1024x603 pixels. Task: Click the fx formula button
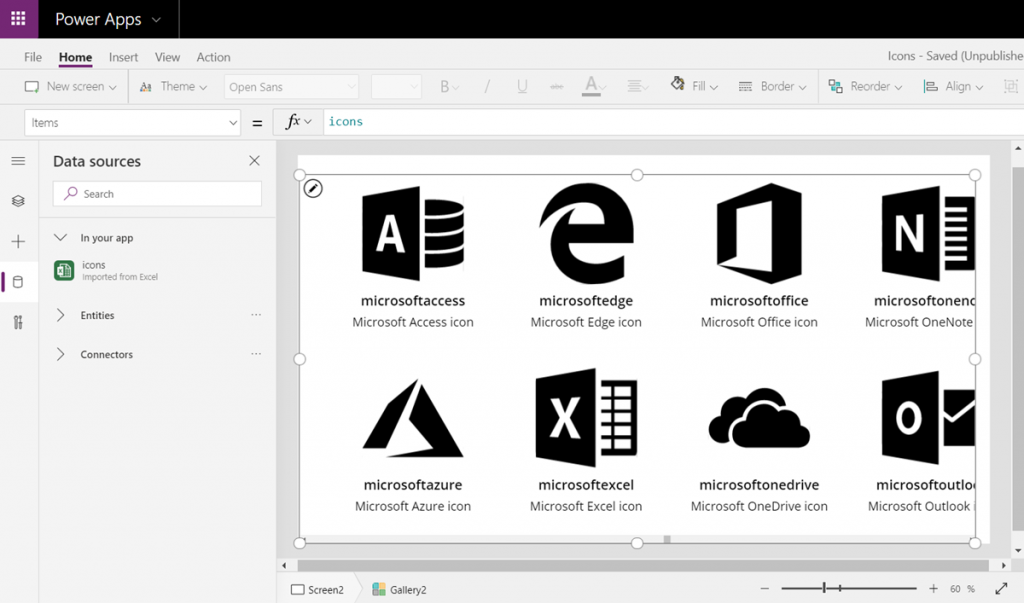[x=298, y=122]
